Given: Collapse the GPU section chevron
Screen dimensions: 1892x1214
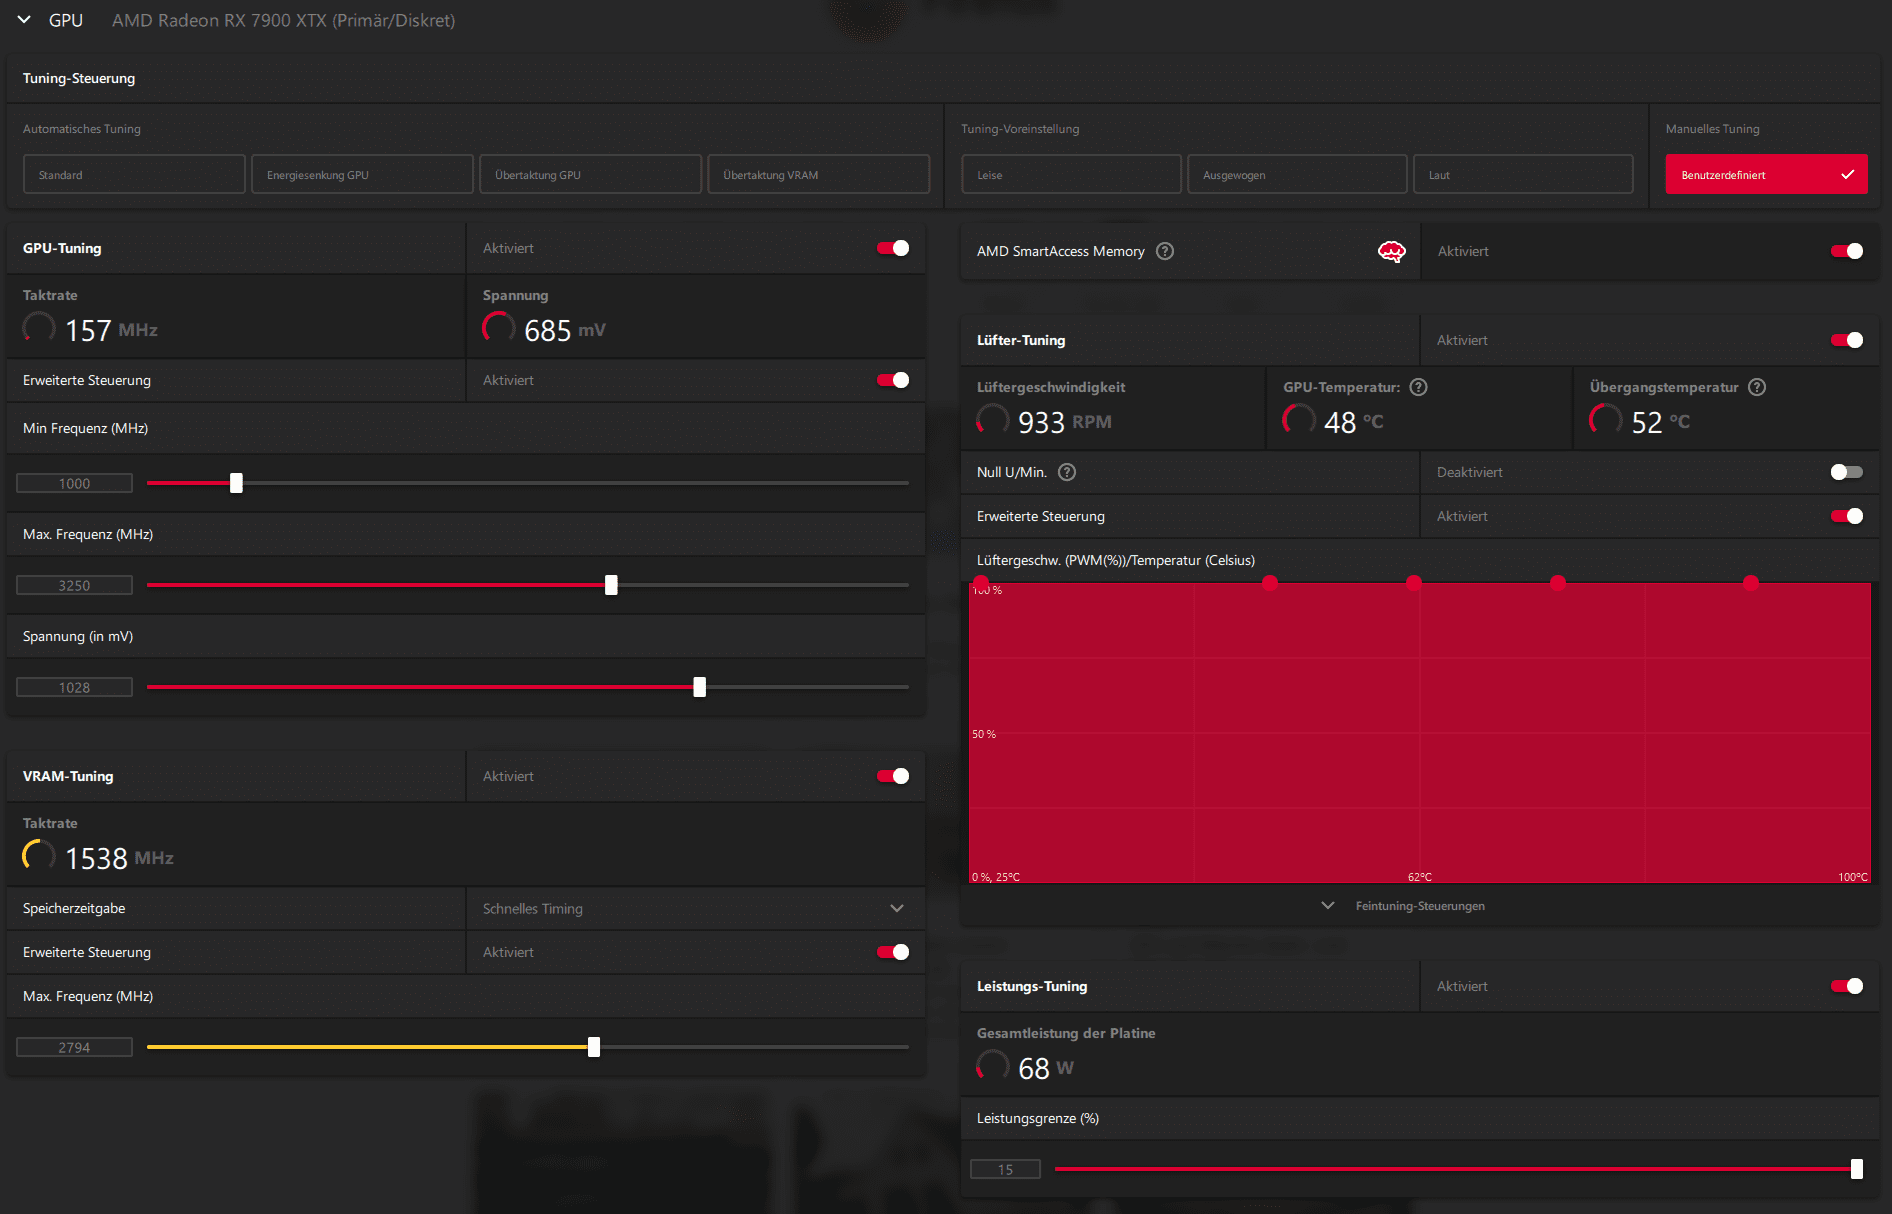Looking at the screenshot, I should click(24, 20).
